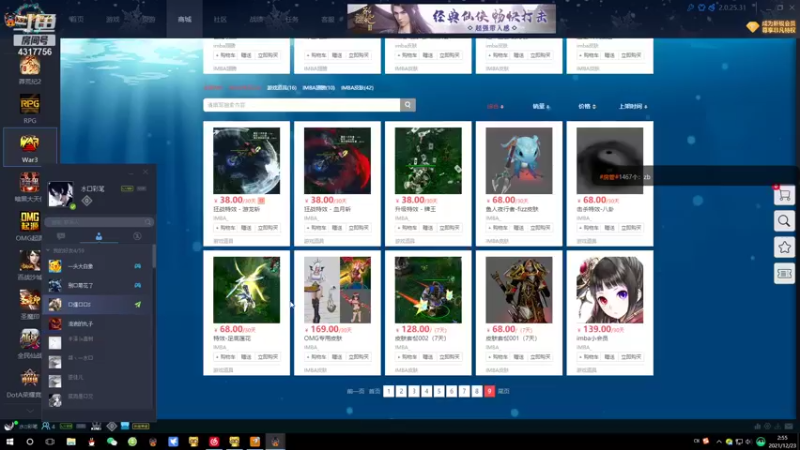Click the friends count icon in bottom bar
This screenshot has width=800, height=450.
point(48,426)
